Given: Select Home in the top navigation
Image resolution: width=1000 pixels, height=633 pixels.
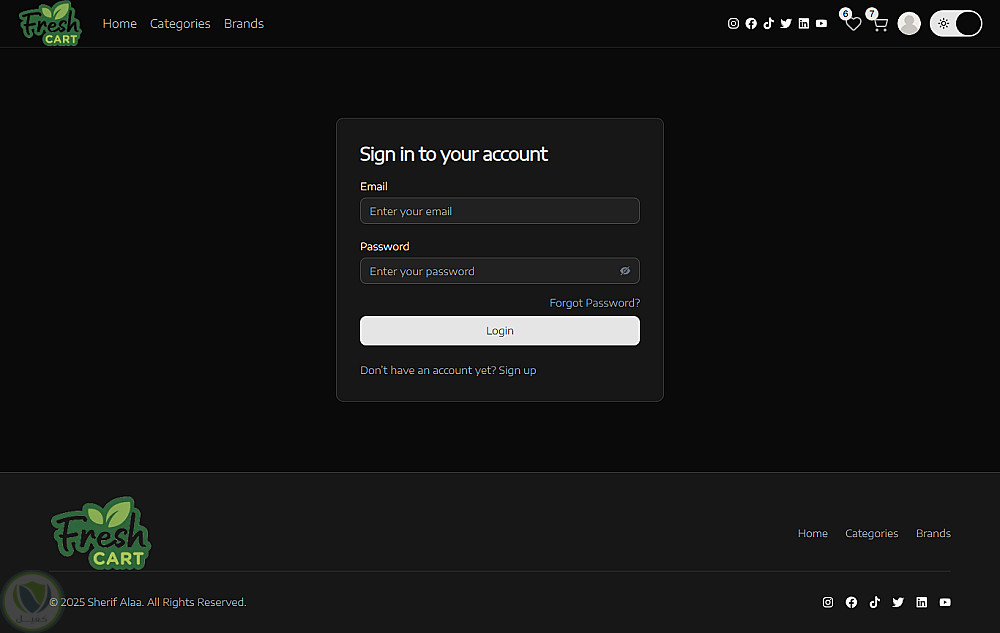Looking at the screenshot, I should [120, 24].
